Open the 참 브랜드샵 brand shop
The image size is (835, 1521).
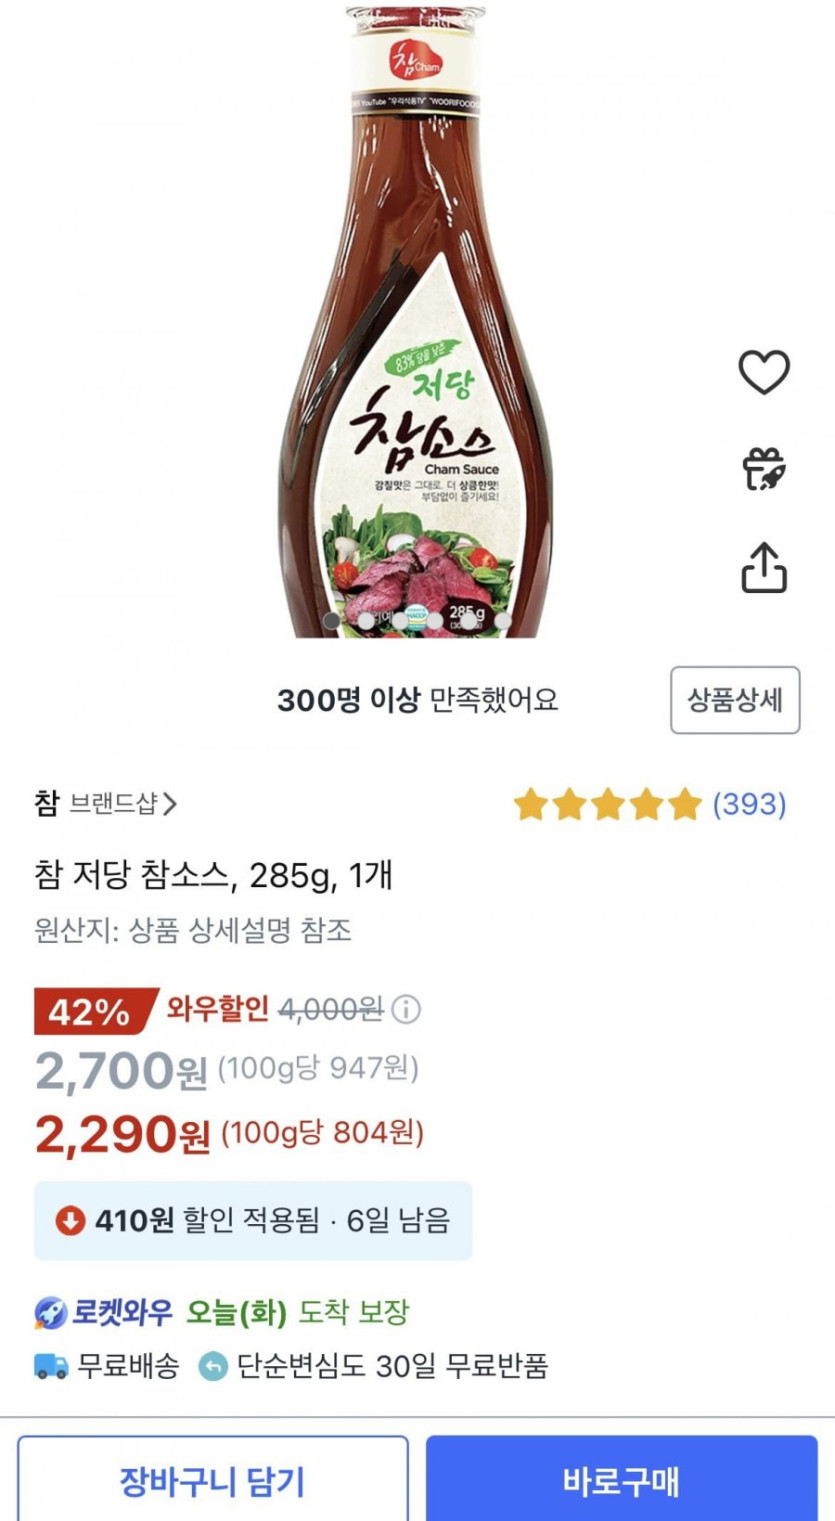(x=105, y=804)
